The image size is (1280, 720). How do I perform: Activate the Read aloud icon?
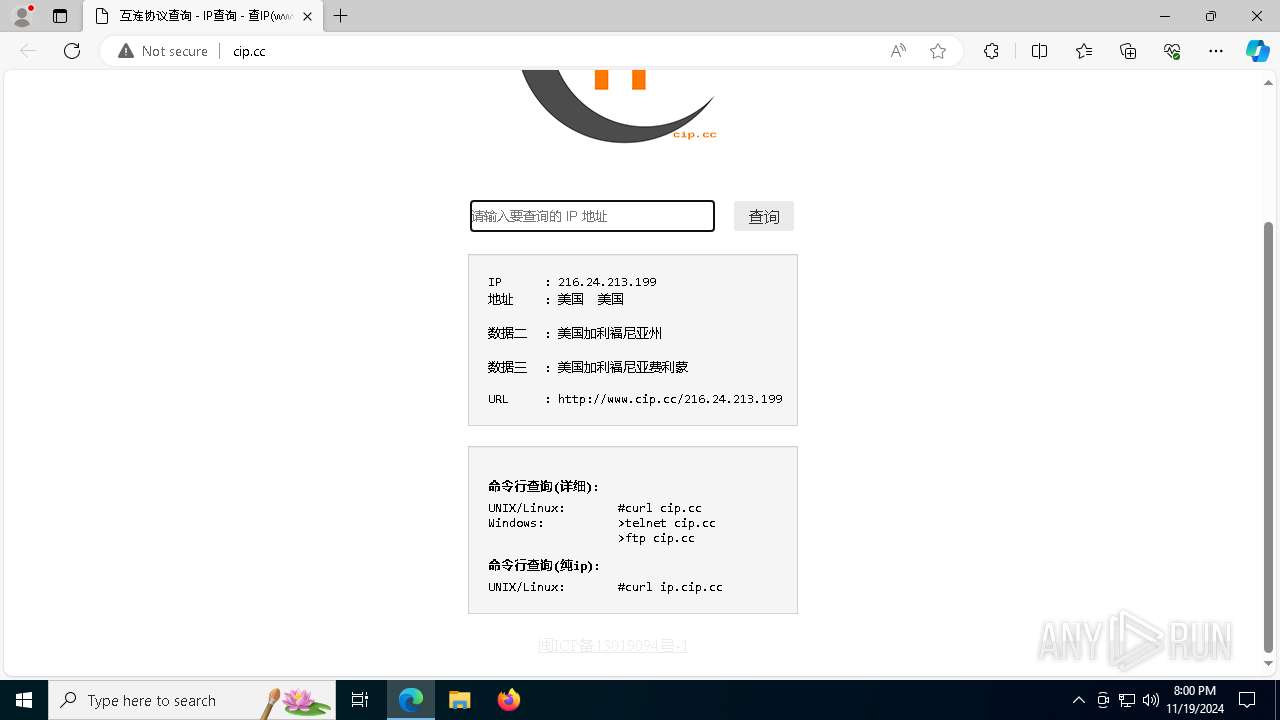click(898, 51)
